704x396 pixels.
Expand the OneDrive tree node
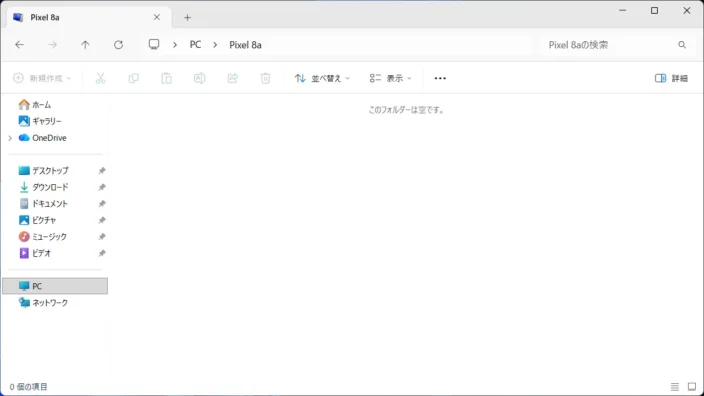click(10, 138)
